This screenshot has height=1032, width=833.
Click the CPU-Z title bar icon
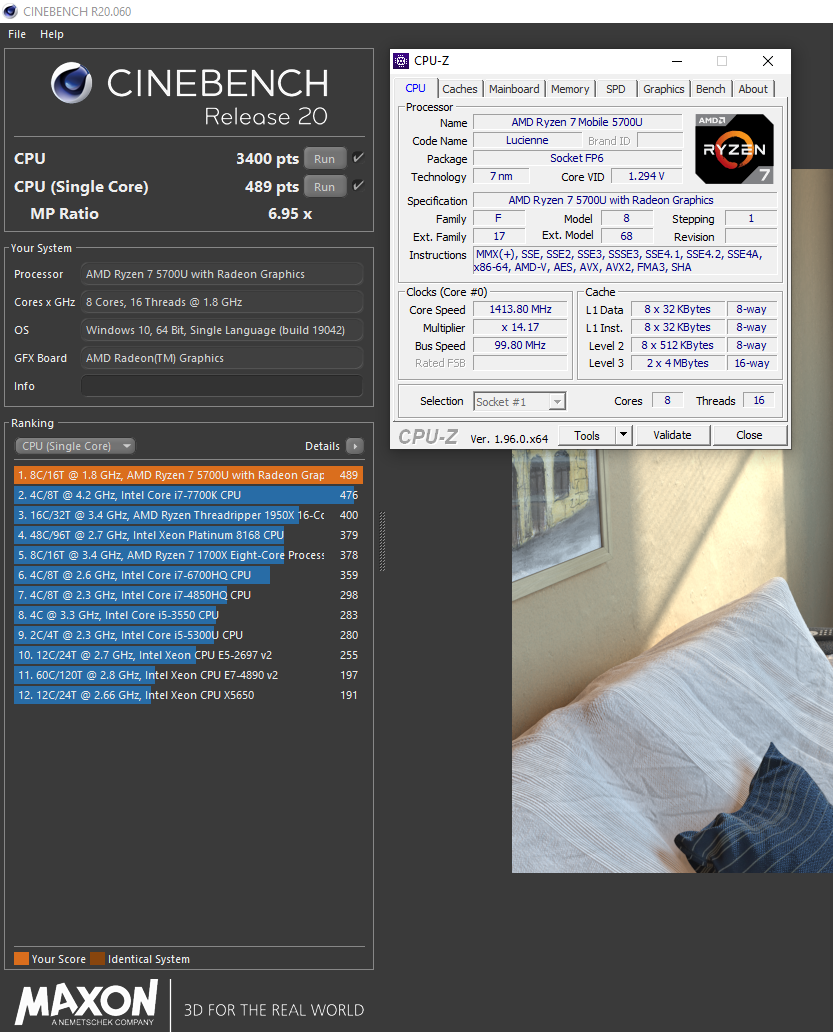point(401,61)
